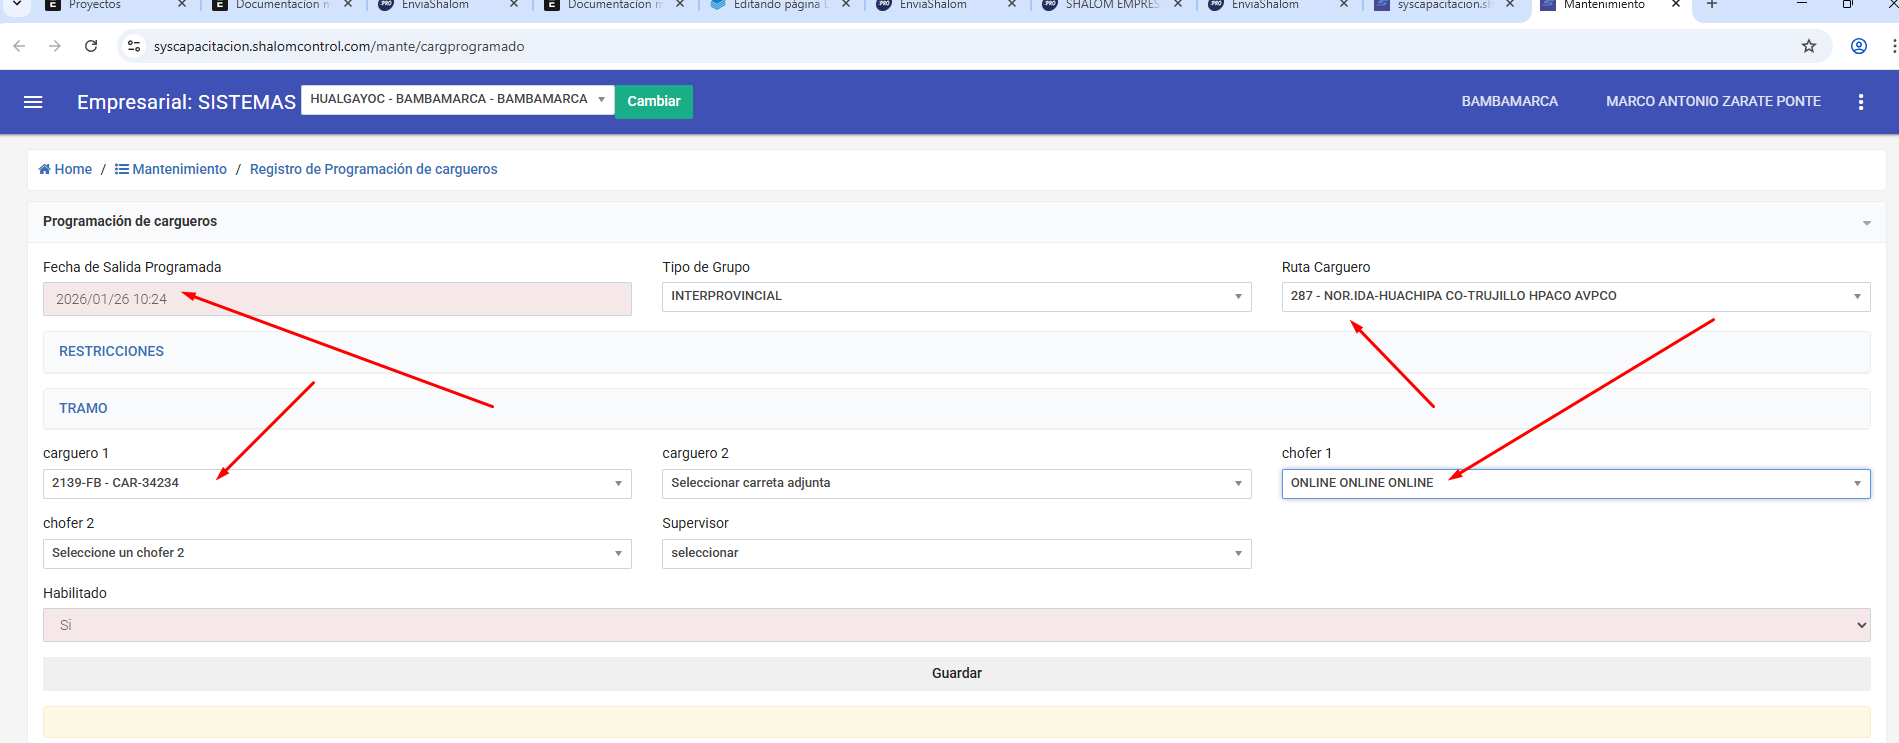1899x743 pixels.
Task: Open the Tipo de Grupo dropdown
Action: coord(955,296)
